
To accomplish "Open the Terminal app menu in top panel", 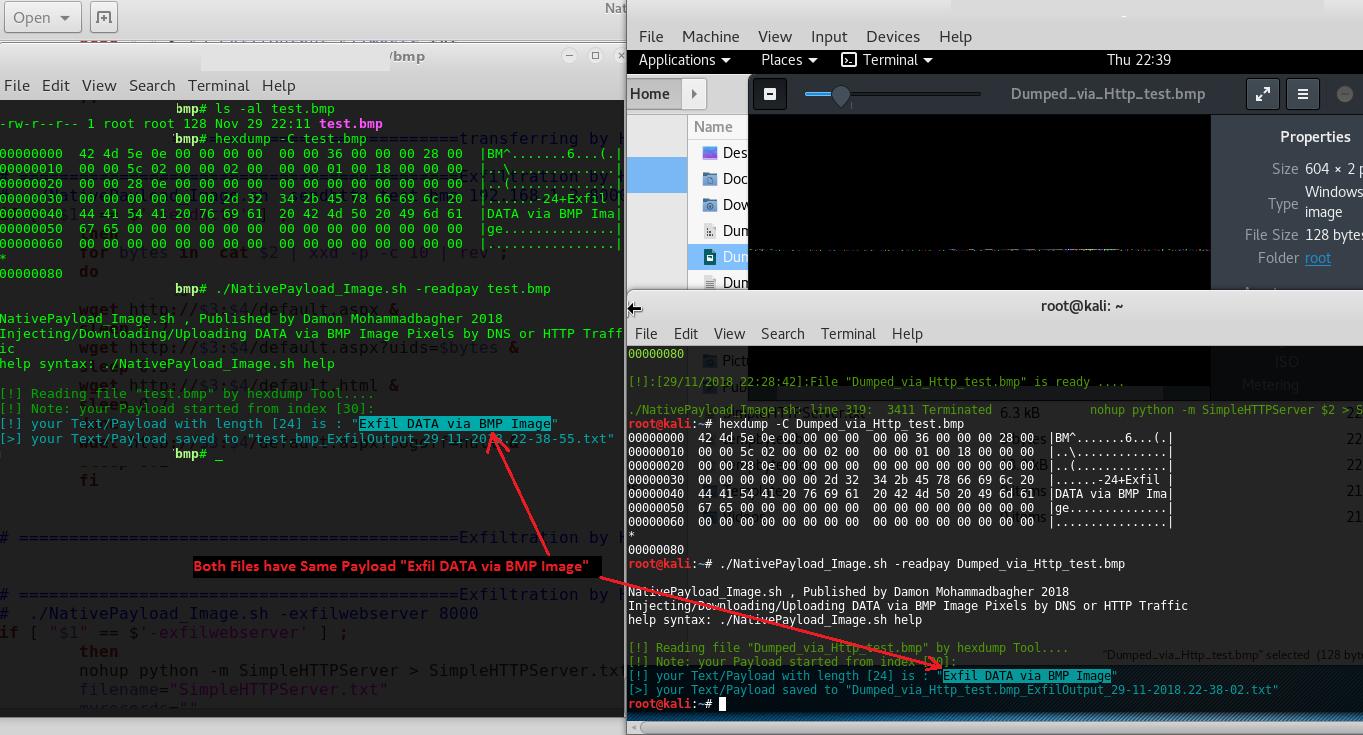I will 888,60.
